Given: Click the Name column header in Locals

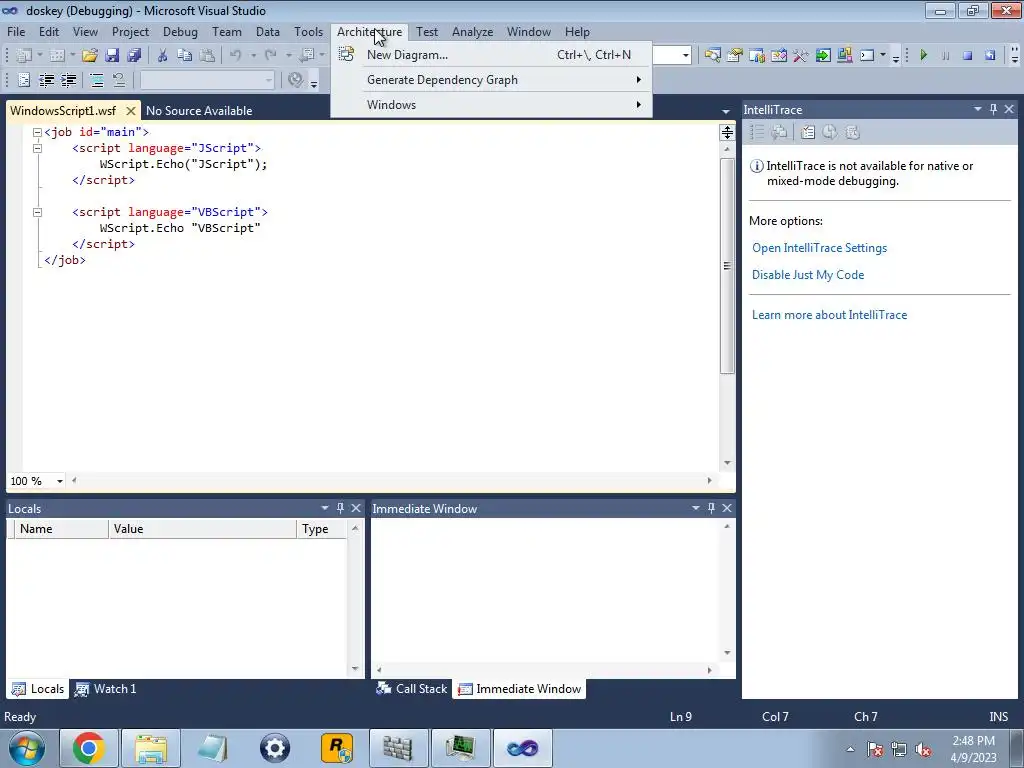Looking at the screenshot, I should (x=62, y=529).
